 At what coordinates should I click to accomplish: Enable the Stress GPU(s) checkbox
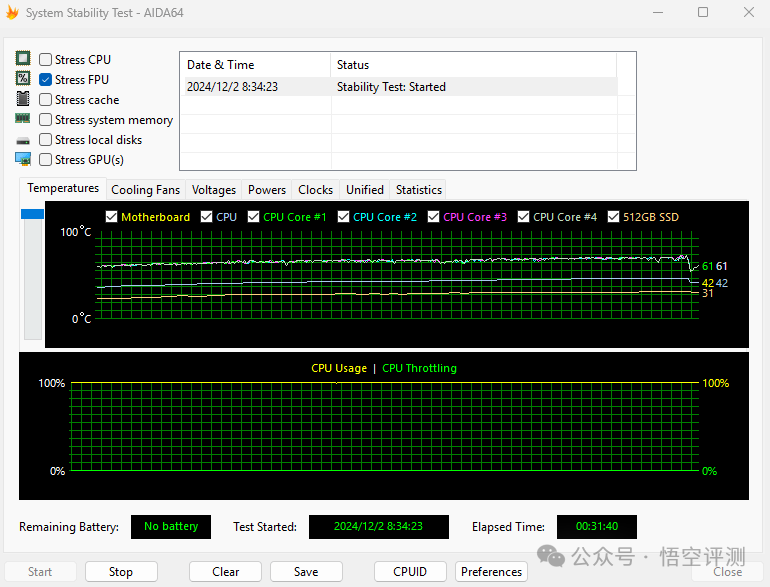click(45, 160)
